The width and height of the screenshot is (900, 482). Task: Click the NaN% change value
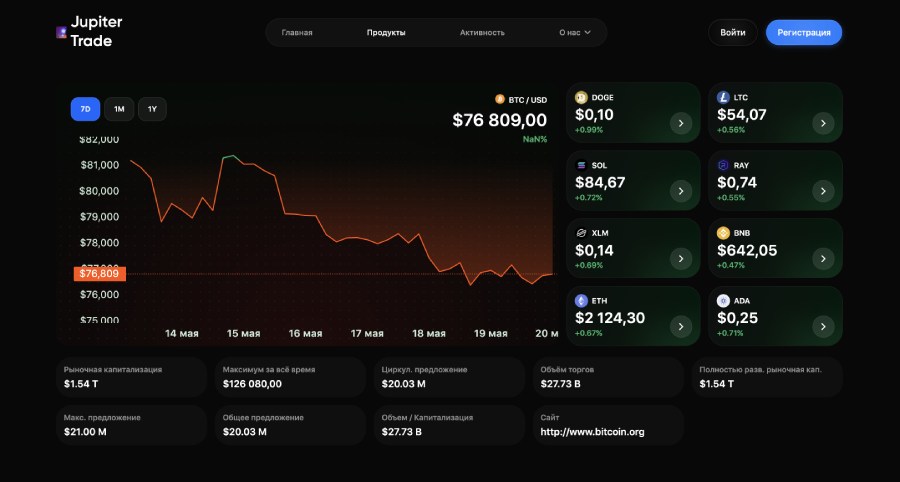tap(535, 139)
